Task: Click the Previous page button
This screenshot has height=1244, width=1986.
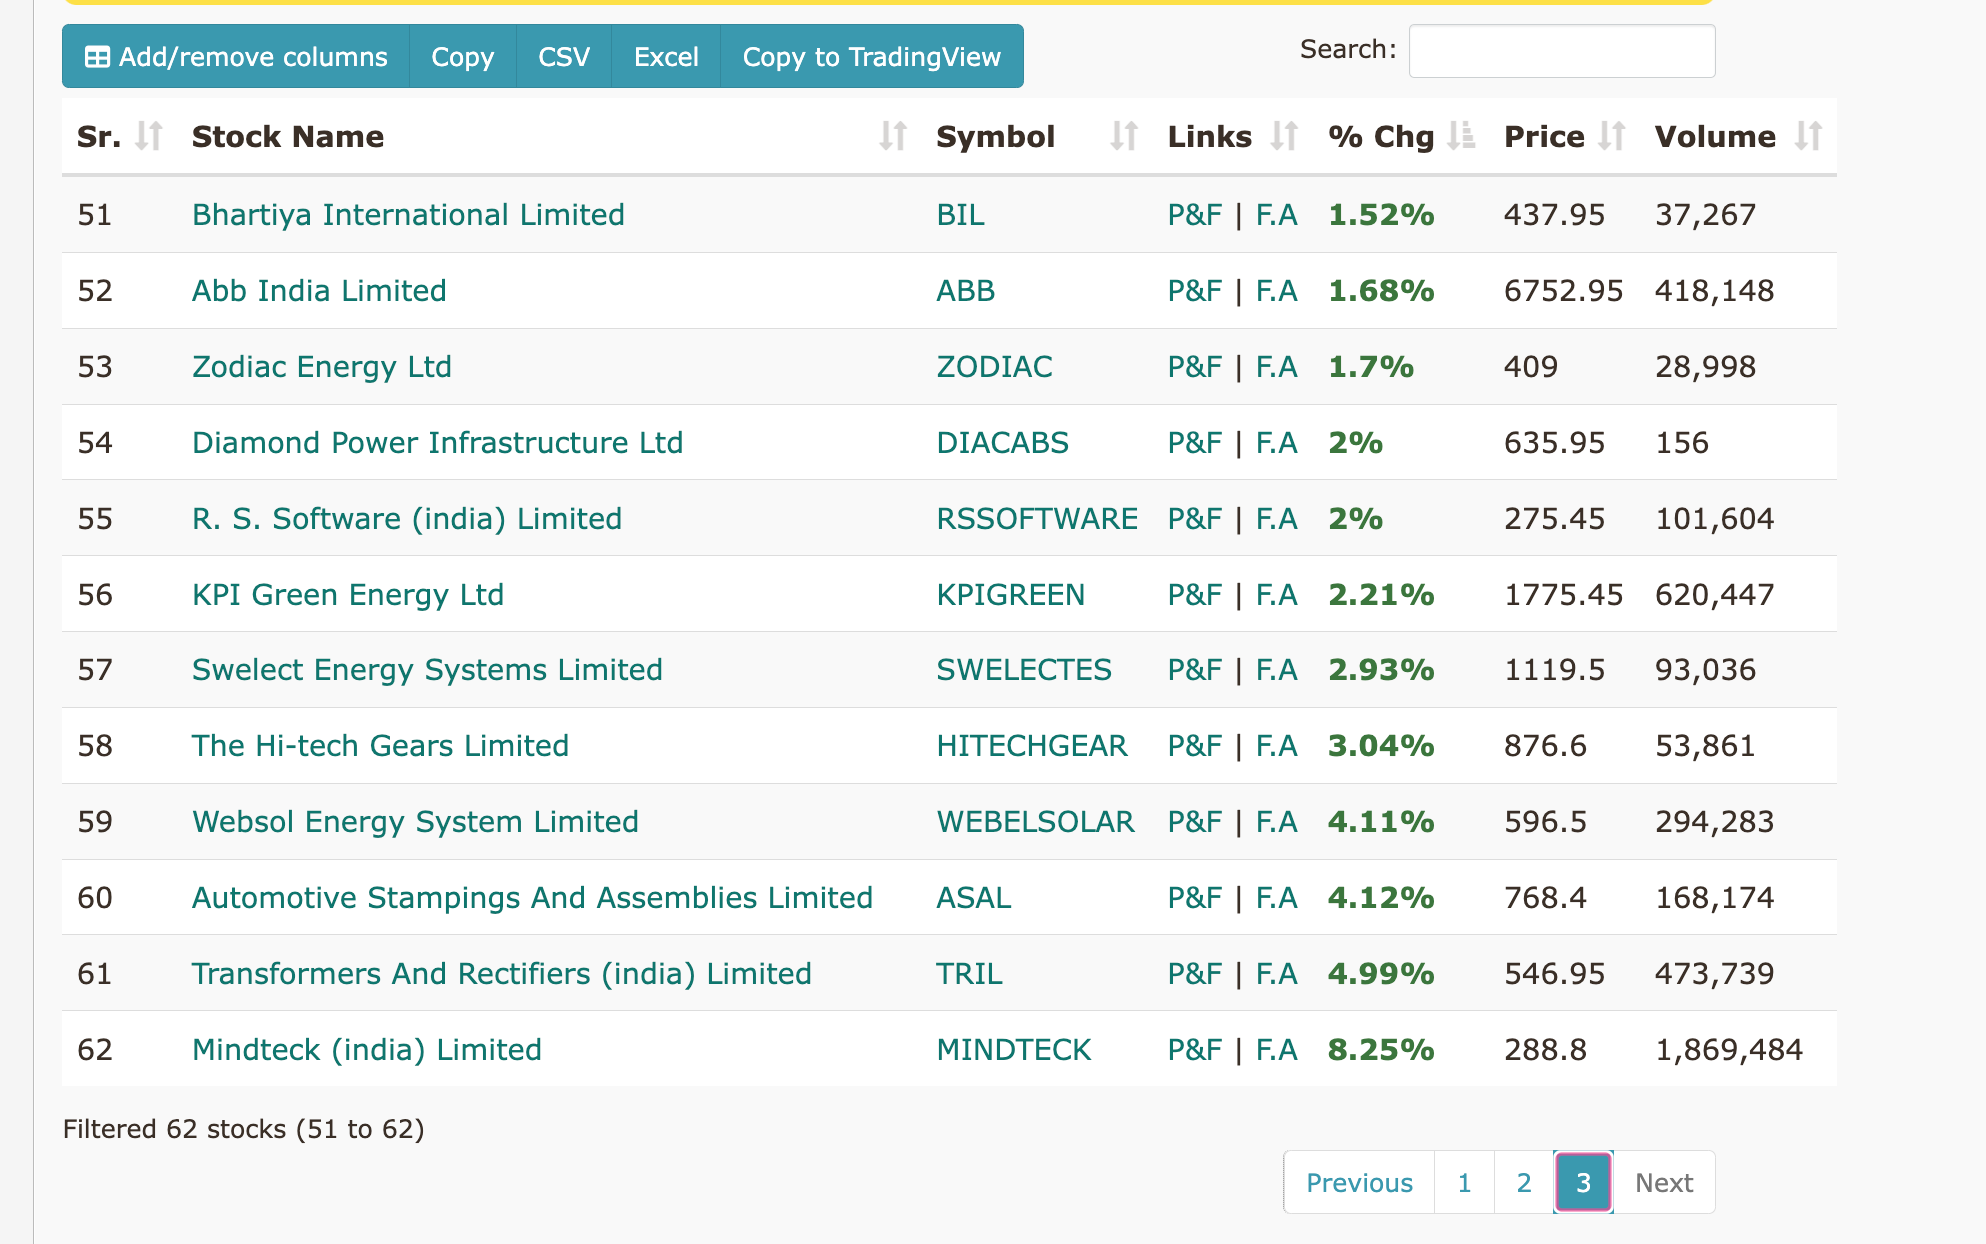Action: 1358,1182
